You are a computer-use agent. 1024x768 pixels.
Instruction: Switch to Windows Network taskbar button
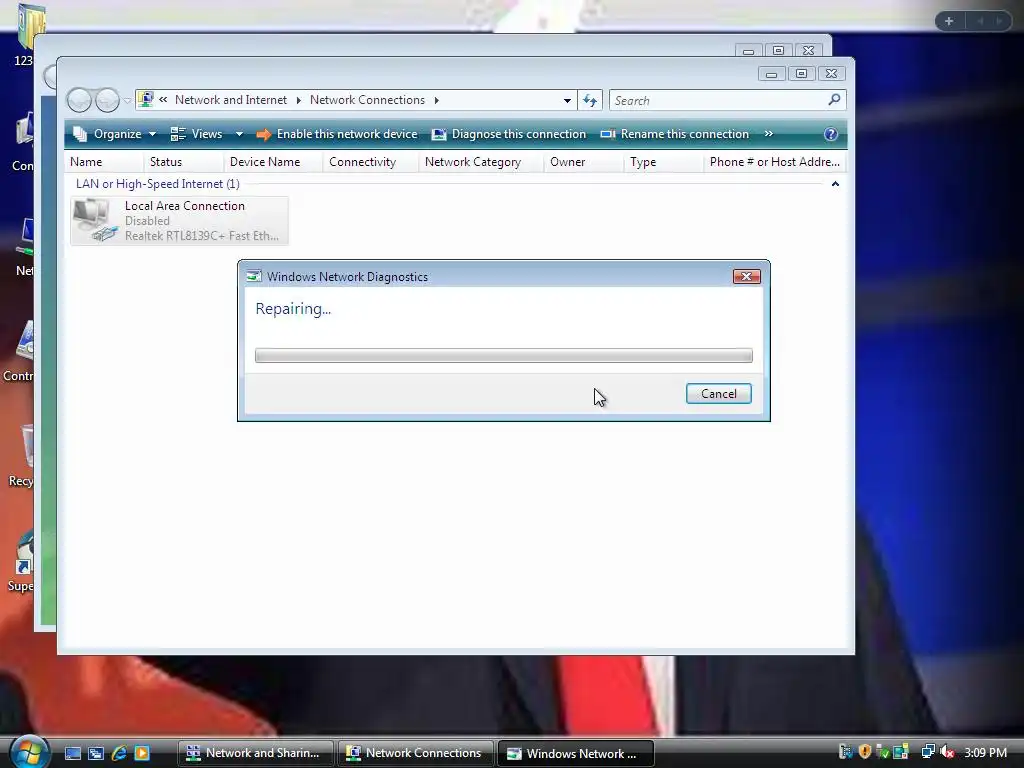575,753
